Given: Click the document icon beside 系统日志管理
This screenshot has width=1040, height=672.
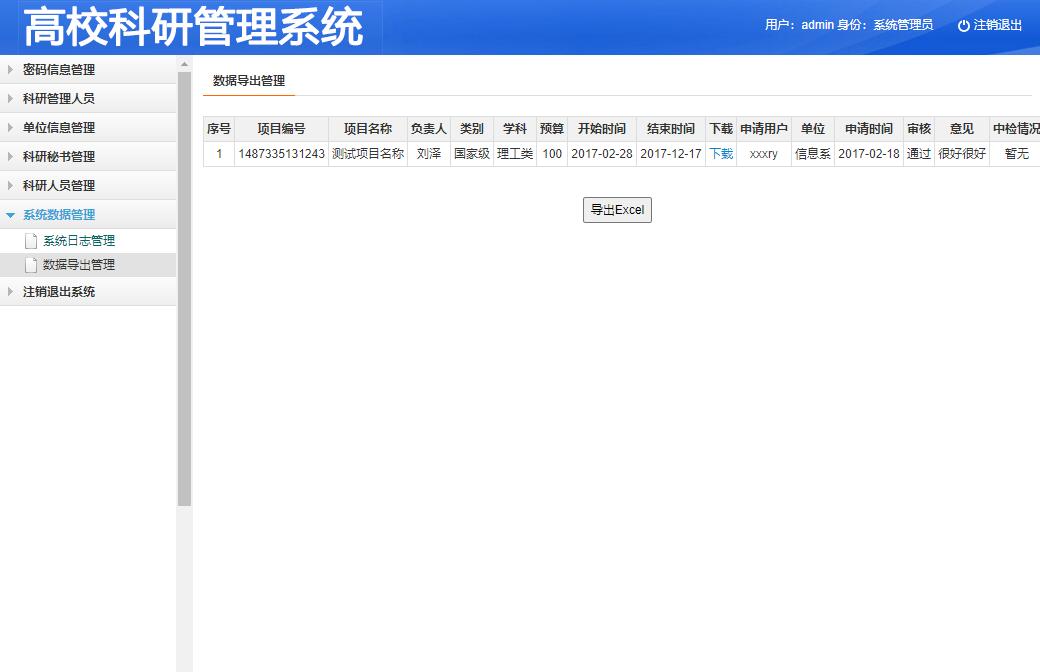Looking at the screenshot, I should (31, 240).
